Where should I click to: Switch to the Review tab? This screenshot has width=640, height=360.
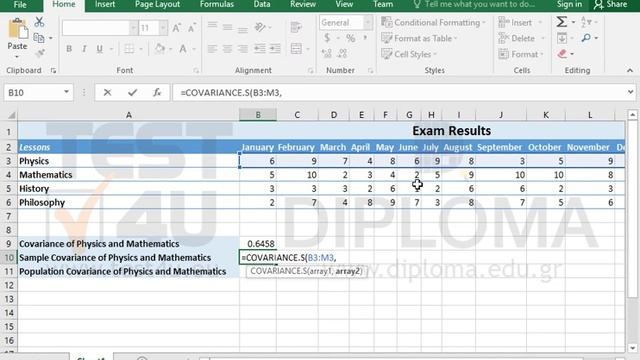302,4
